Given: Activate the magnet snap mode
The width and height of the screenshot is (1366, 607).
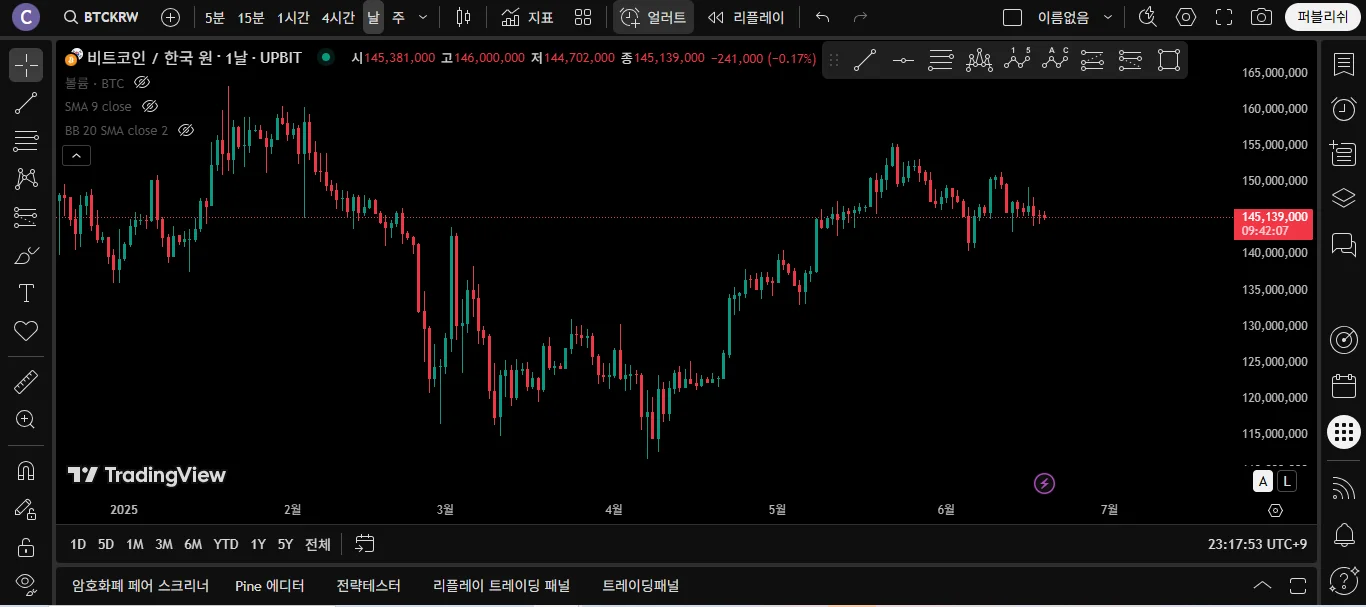Looking at the screenshot, I should [x=26, y=470].
